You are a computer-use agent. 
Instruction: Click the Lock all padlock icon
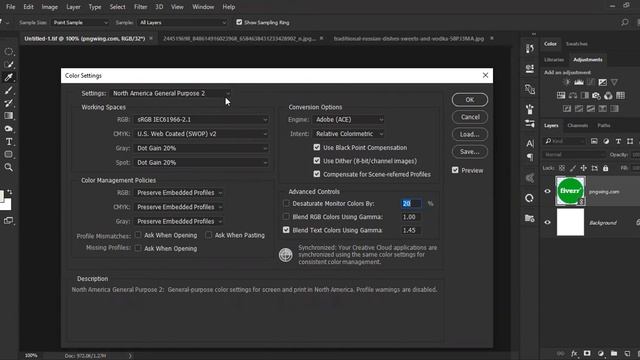point(606,168)
